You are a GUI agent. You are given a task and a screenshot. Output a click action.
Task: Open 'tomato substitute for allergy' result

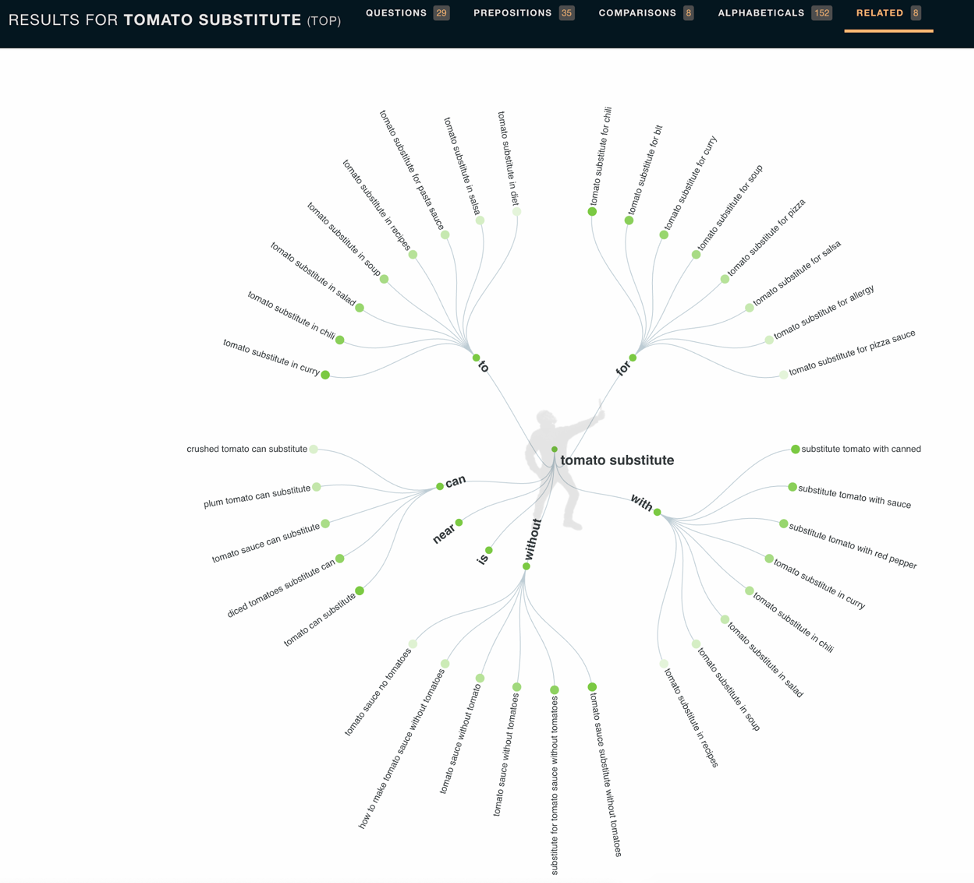tap(823, 312)
